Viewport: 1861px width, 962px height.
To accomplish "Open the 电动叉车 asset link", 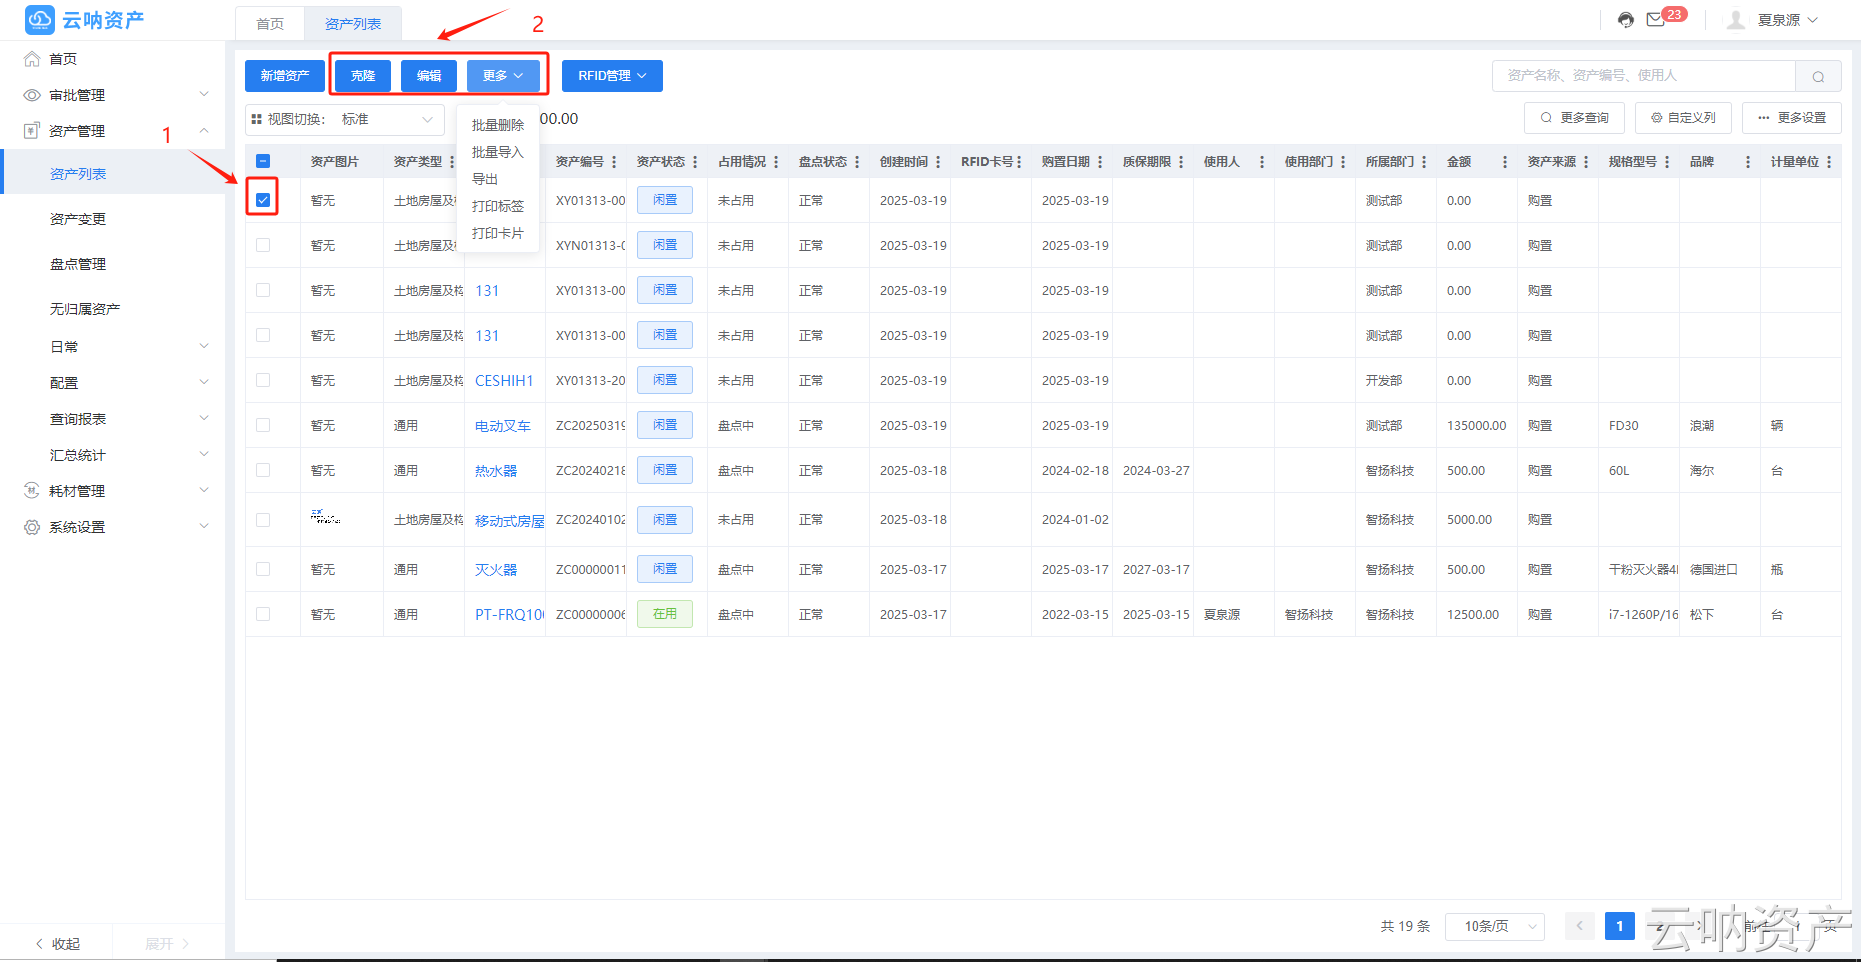I will point(503,426).
